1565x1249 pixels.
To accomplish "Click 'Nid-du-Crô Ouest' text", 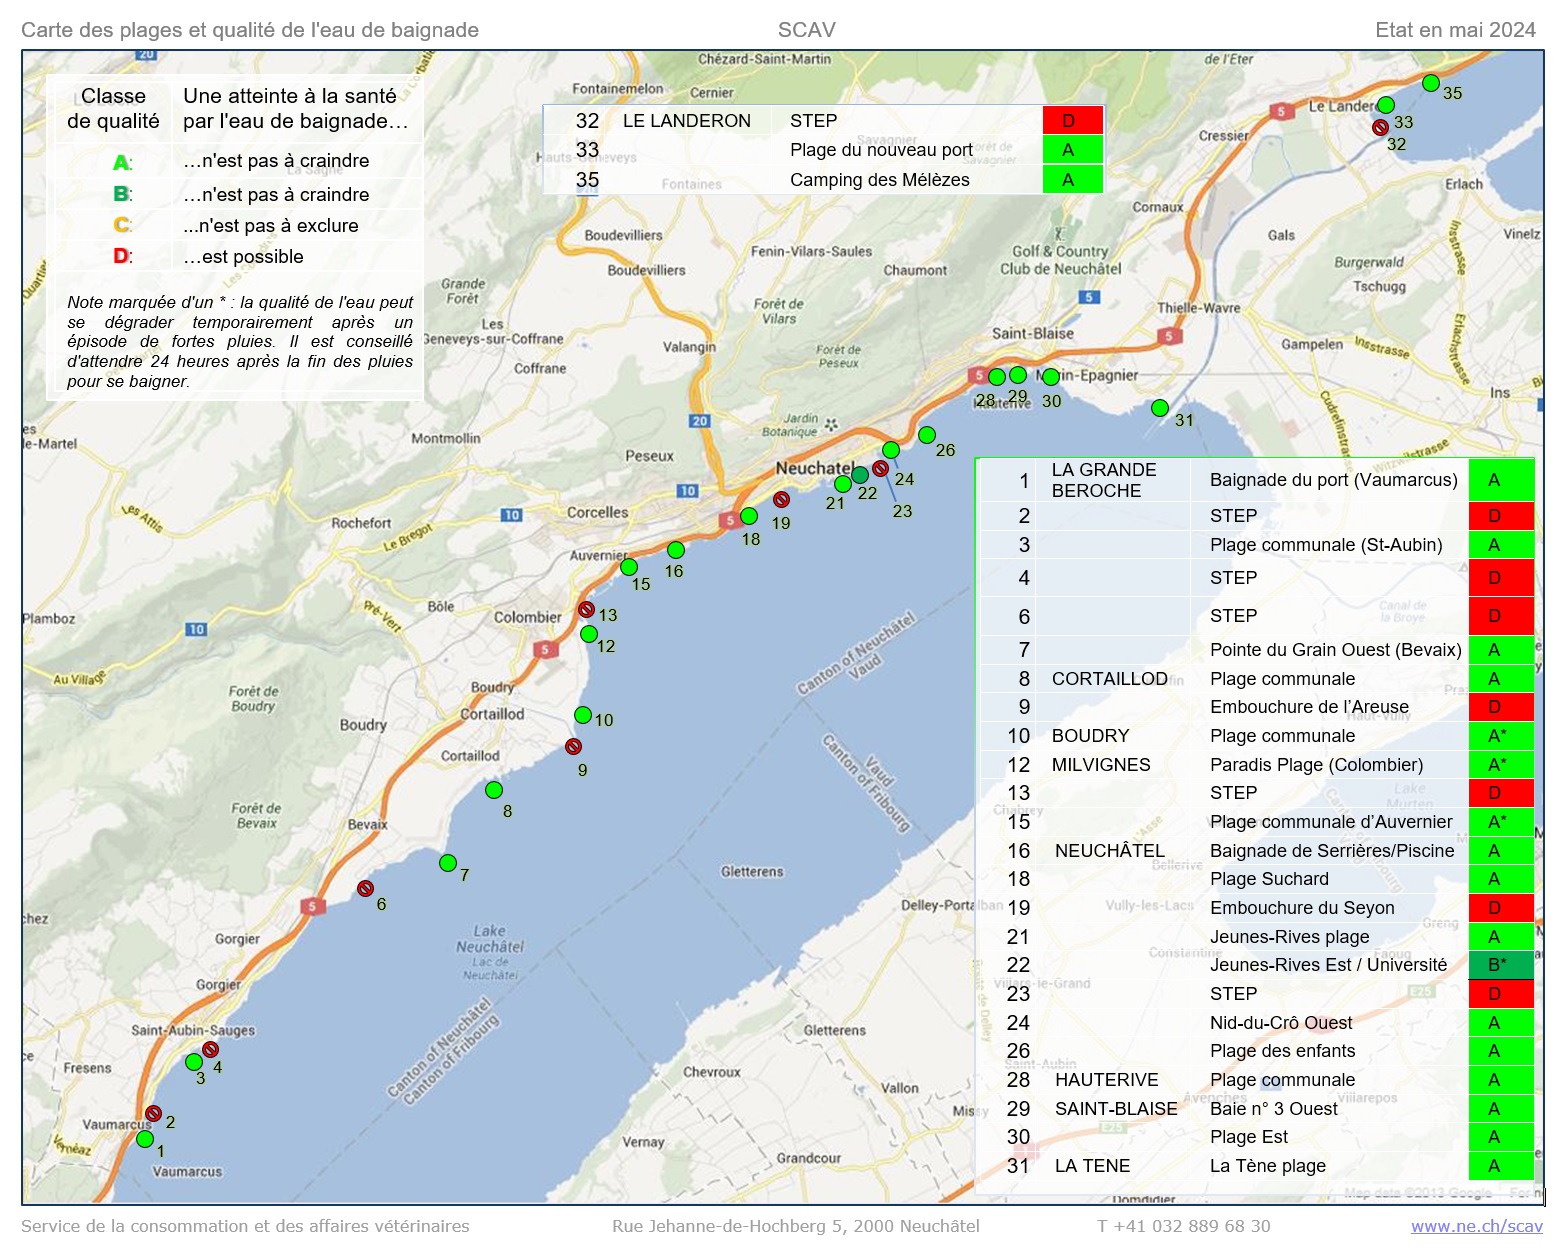I will point(1281,1023).
